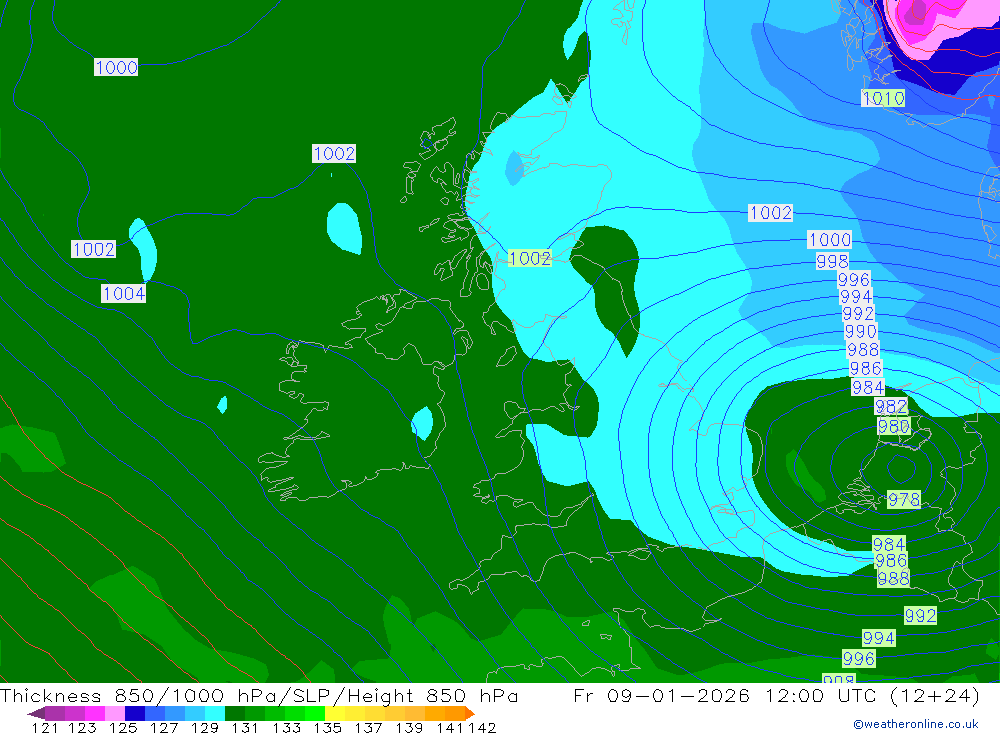This screenshot has width=1000, height=733.
Task: Click the legend value 121
Action: tap(45, 727)
